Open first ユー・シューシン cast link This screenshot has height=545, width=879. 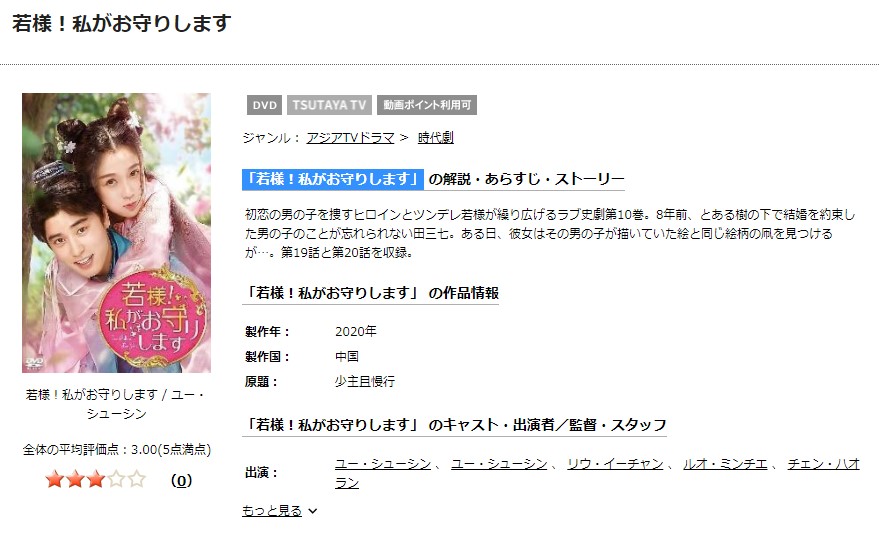(x=383, y=464)
